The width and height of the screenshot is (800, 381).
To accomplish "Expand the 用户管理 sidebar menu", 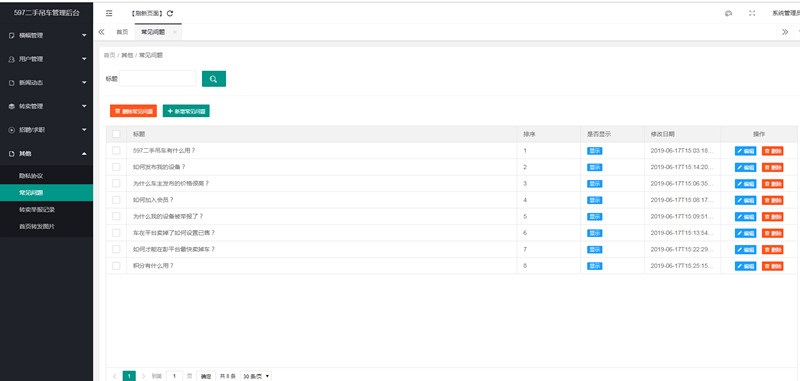I will click(x=46, y=59).
